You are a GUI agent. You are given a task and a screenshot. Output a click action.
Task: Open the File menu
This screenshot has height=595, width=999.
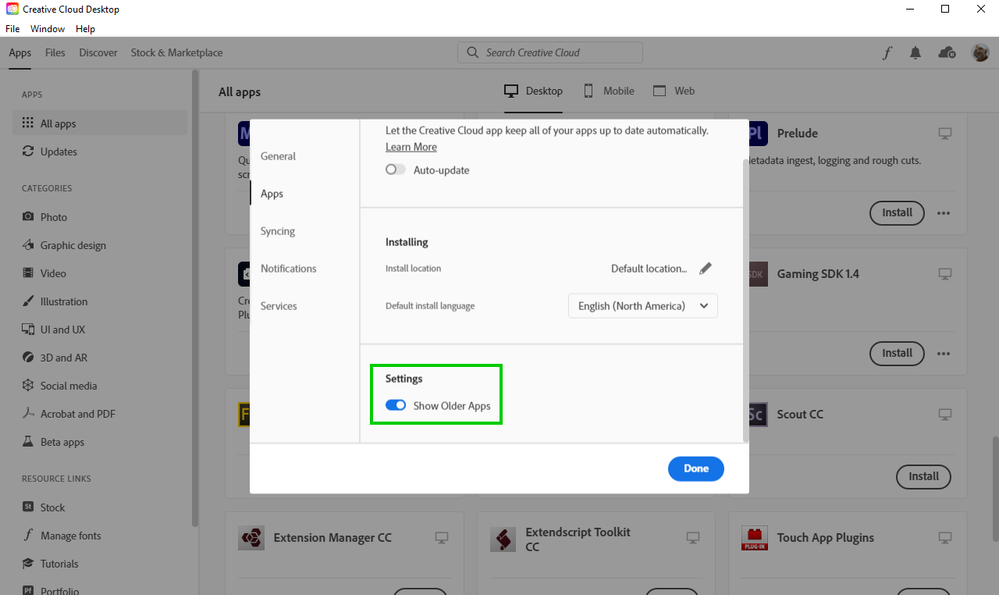(12, 29)
